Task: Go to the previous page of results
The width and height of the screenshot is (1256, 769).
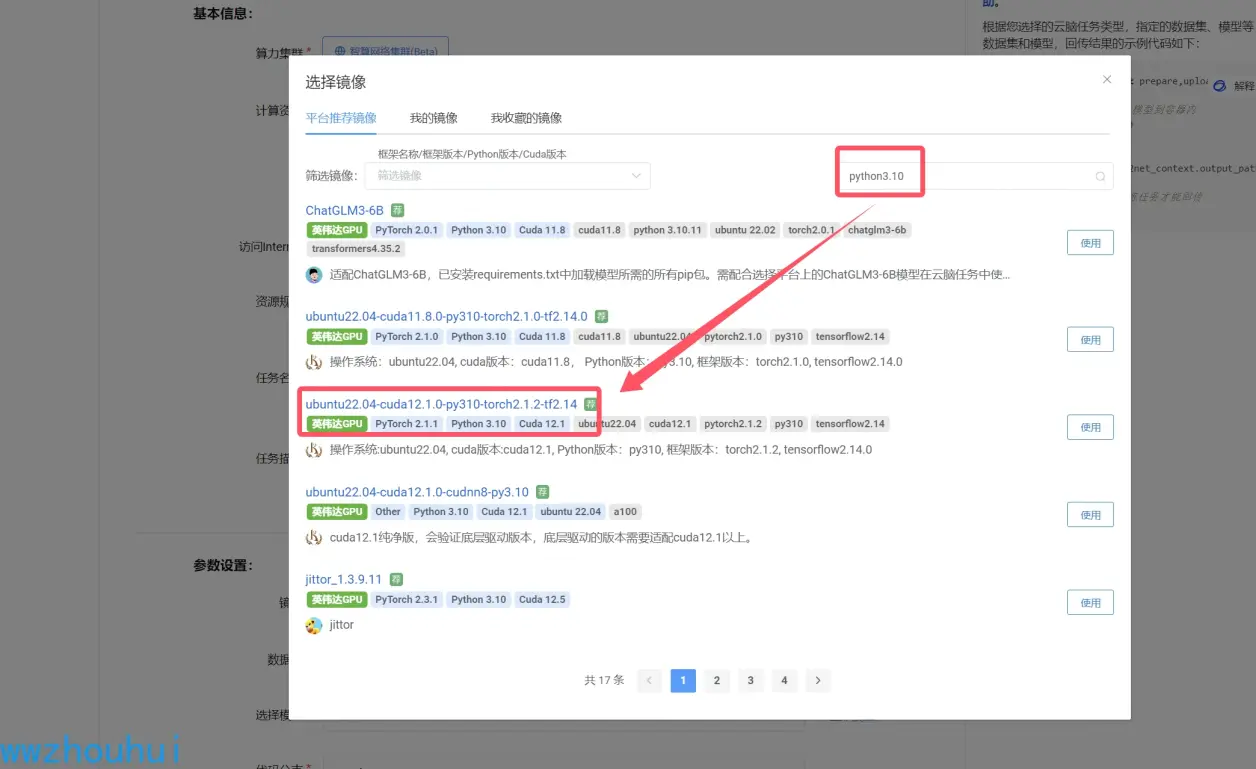Action: (x=649, y=681)
